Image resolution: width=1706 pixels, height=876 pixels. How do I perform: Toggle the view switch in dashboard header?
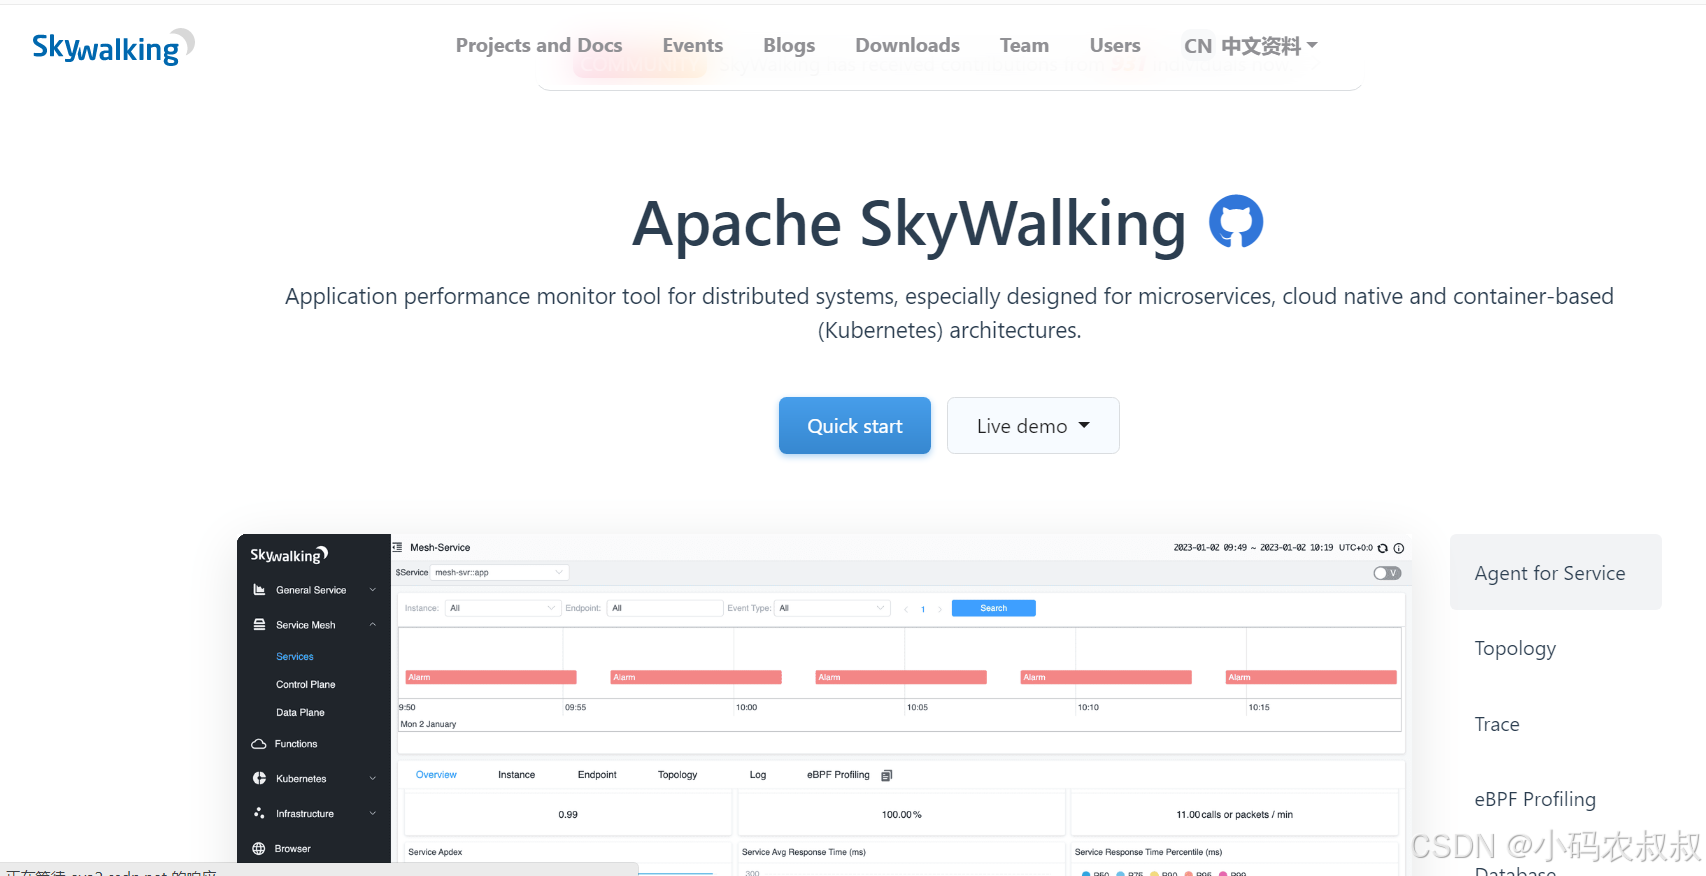[x=1387, y=573]
